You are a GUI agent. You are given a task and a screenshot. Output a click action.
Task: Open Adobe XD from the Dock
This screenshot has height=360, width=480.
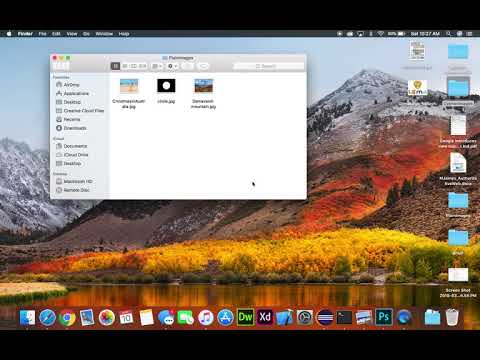coord(265,317)
